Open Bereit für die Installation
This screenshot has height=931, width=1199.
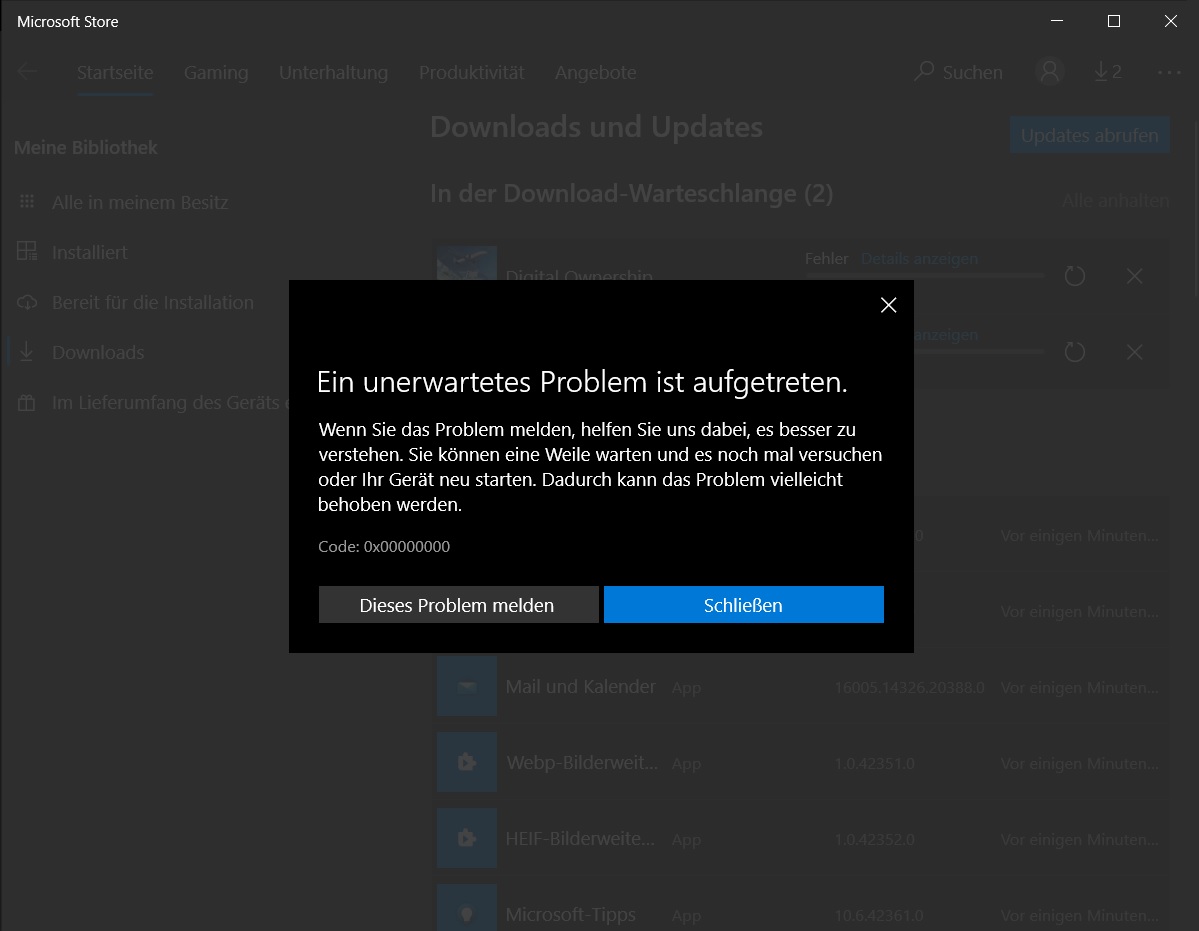pyautogui.click(x=153, y=303)
